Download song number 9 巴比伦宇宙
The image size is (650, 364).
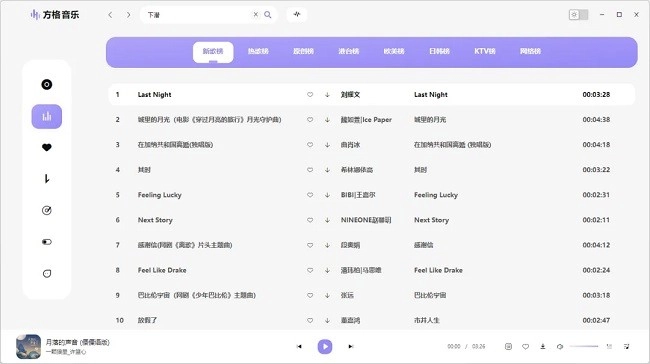(327, 296)
